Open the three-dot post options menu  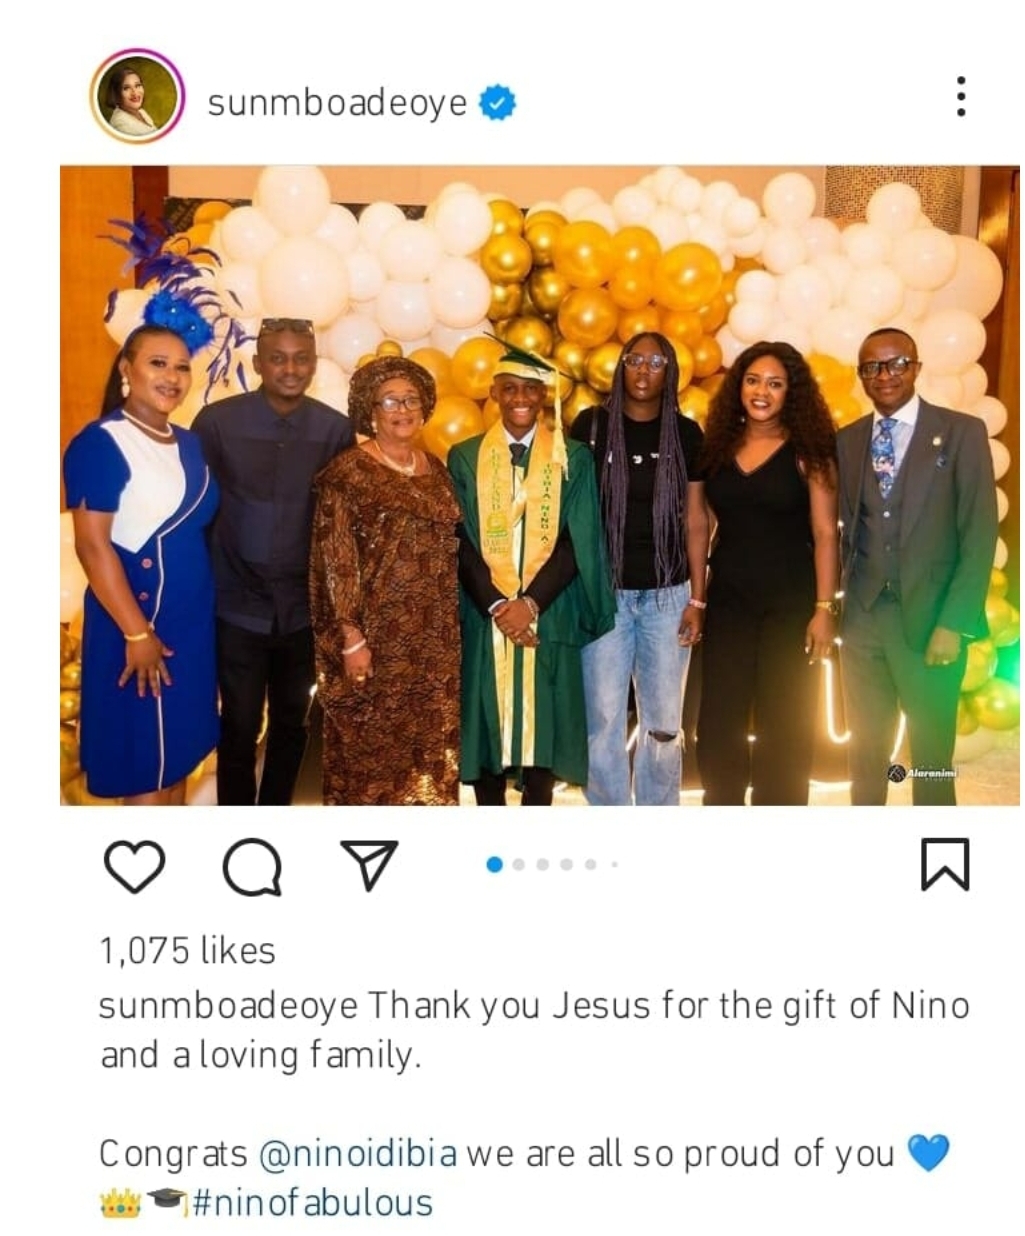pyautogui.click(x=960, y=96)
